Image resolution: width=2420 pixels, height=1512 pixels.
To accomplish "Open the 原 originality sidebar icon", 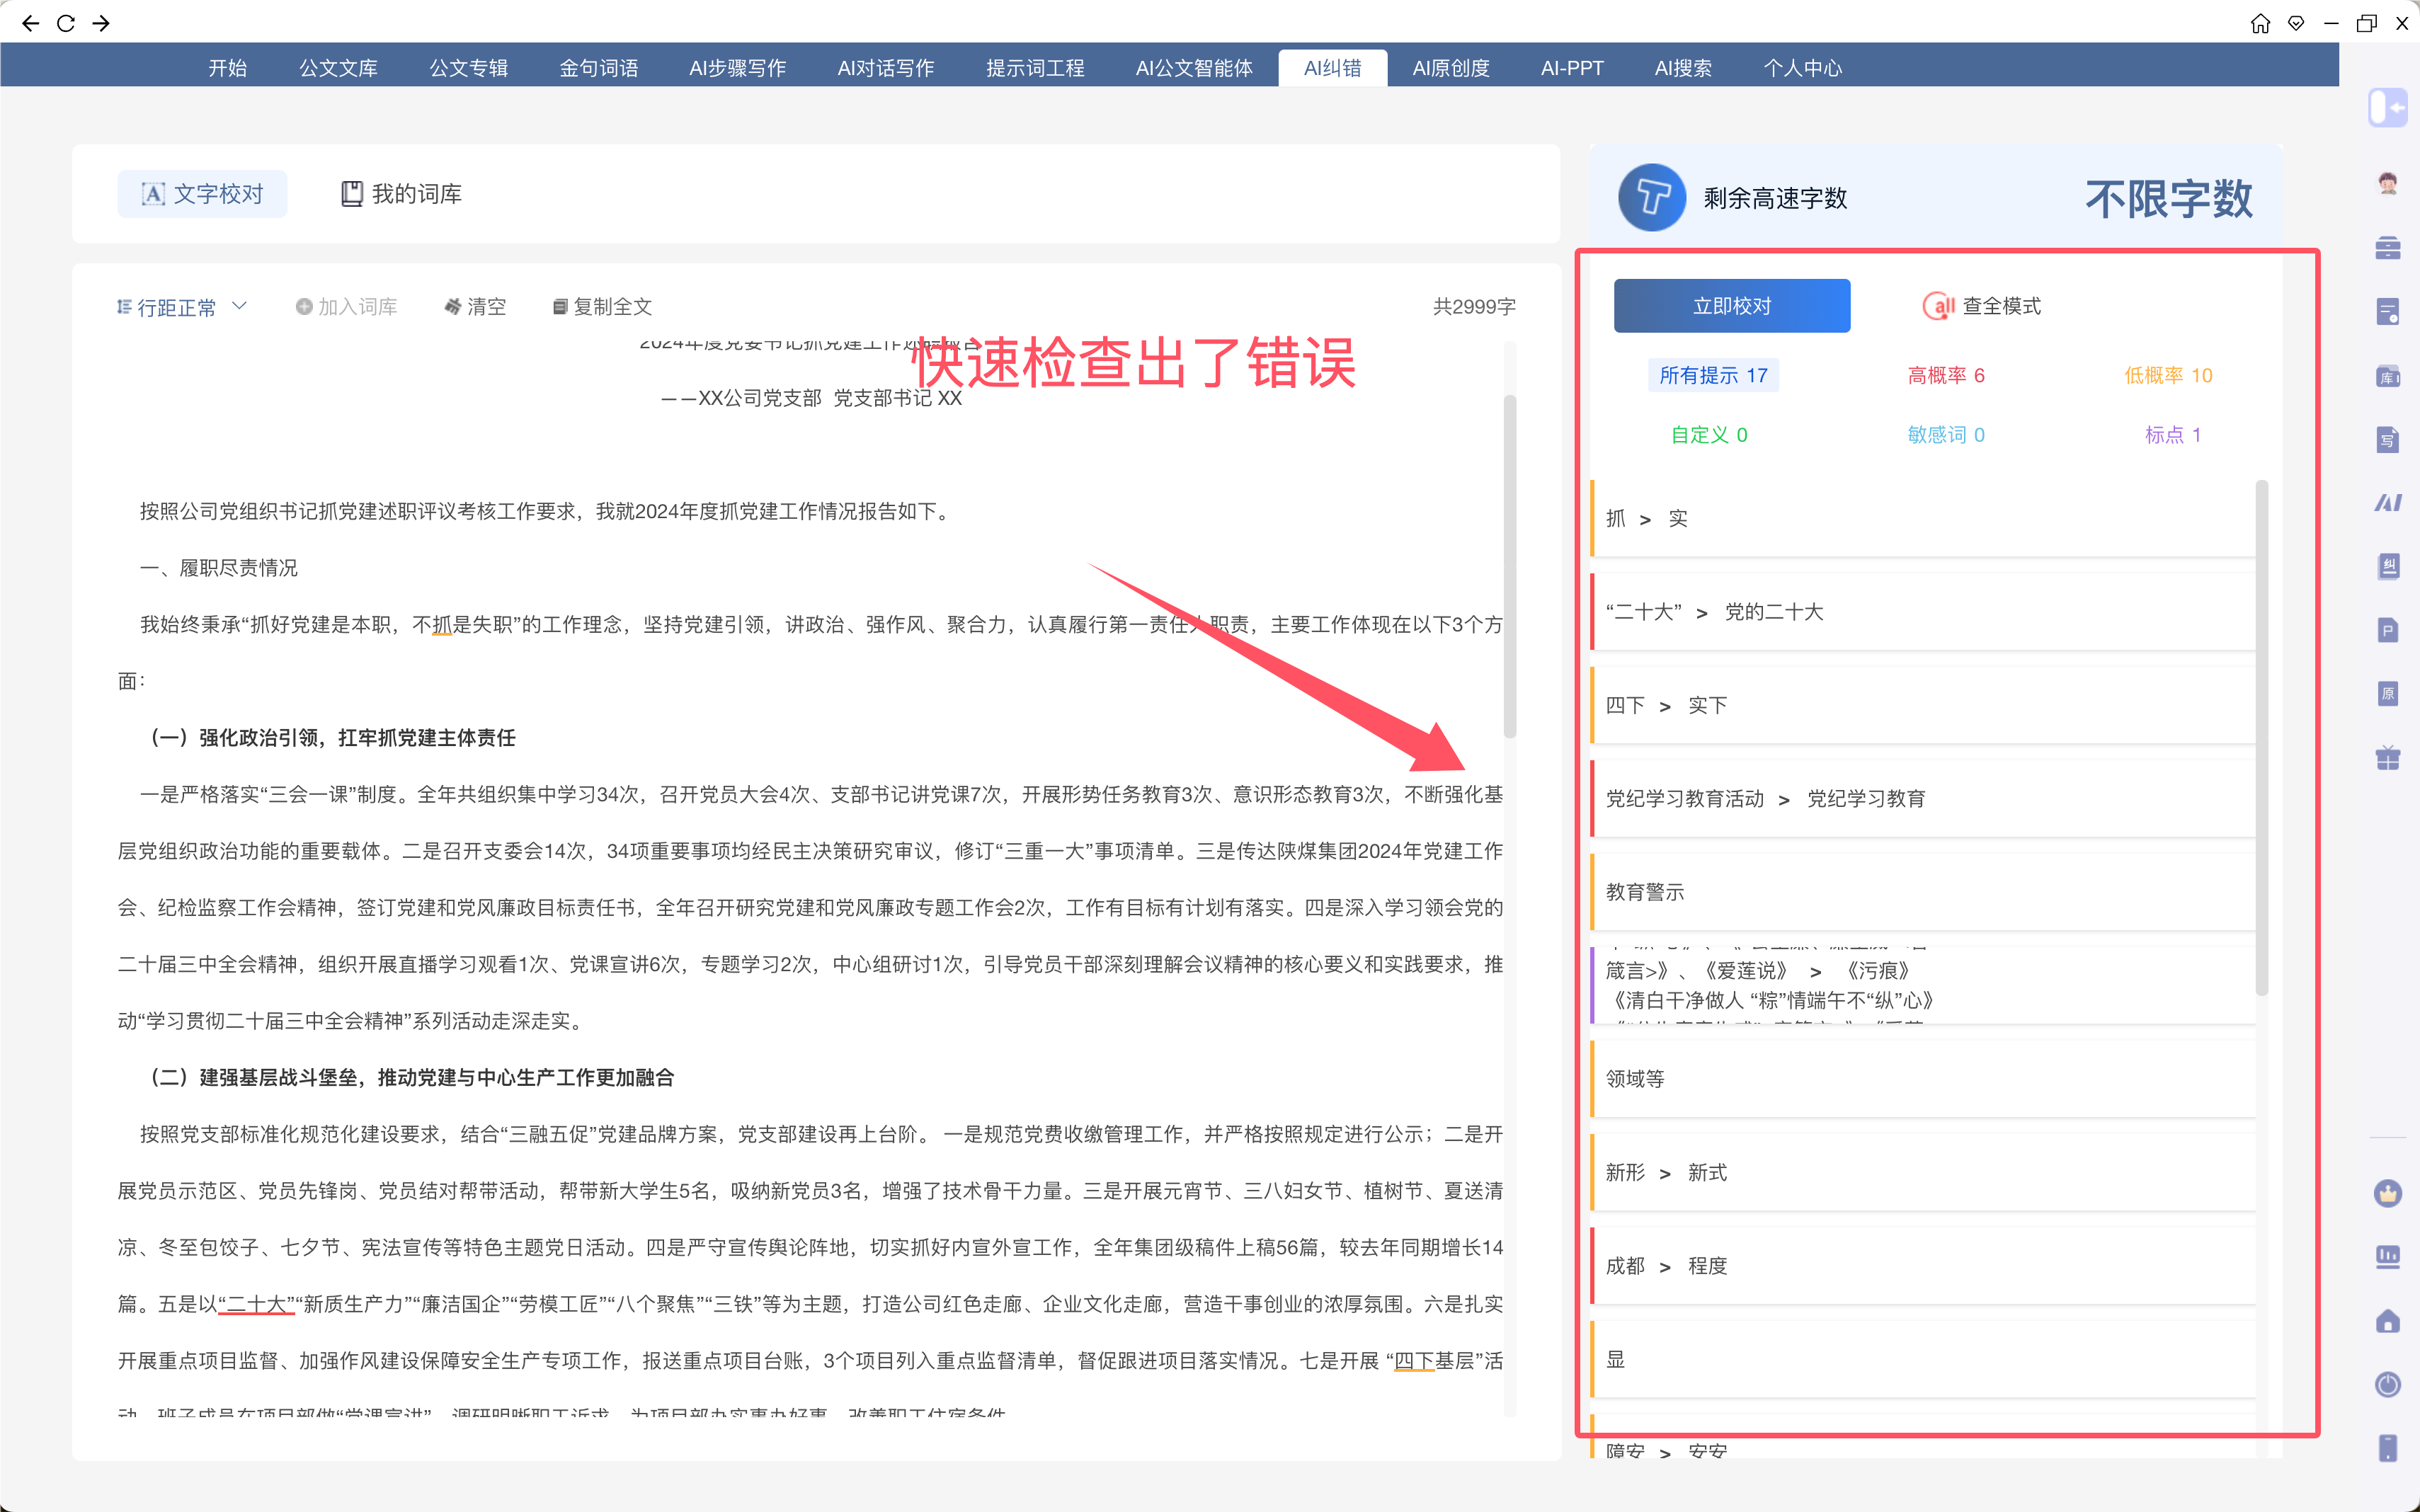I will pyautogui.click(x=2388, y=694).
